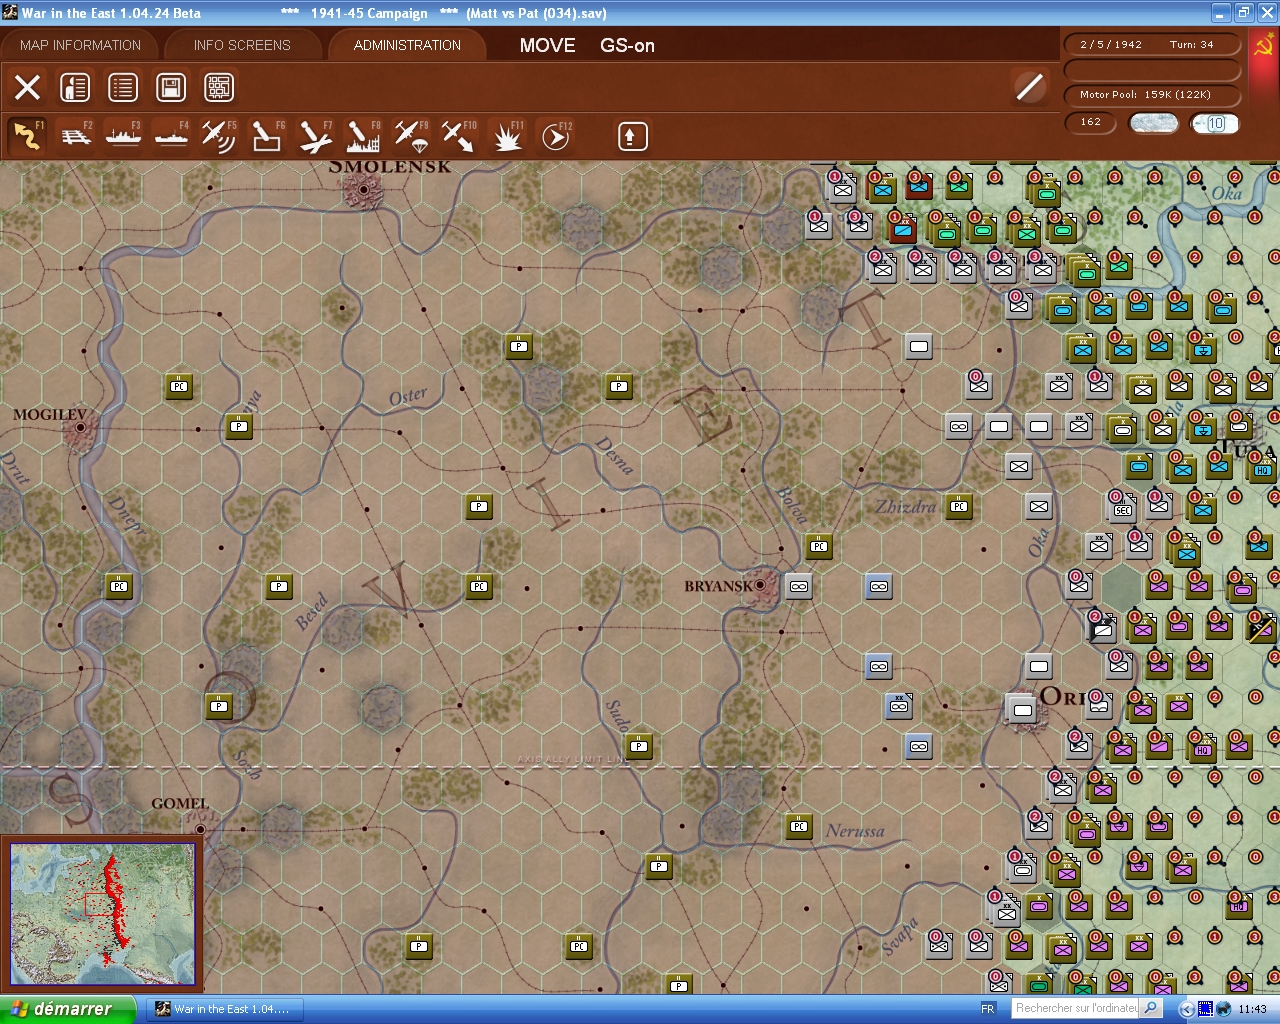Screen dimensions: 1280x1024
Task: Click the Soviet hammer and sickle flag
Action: 1264,47
